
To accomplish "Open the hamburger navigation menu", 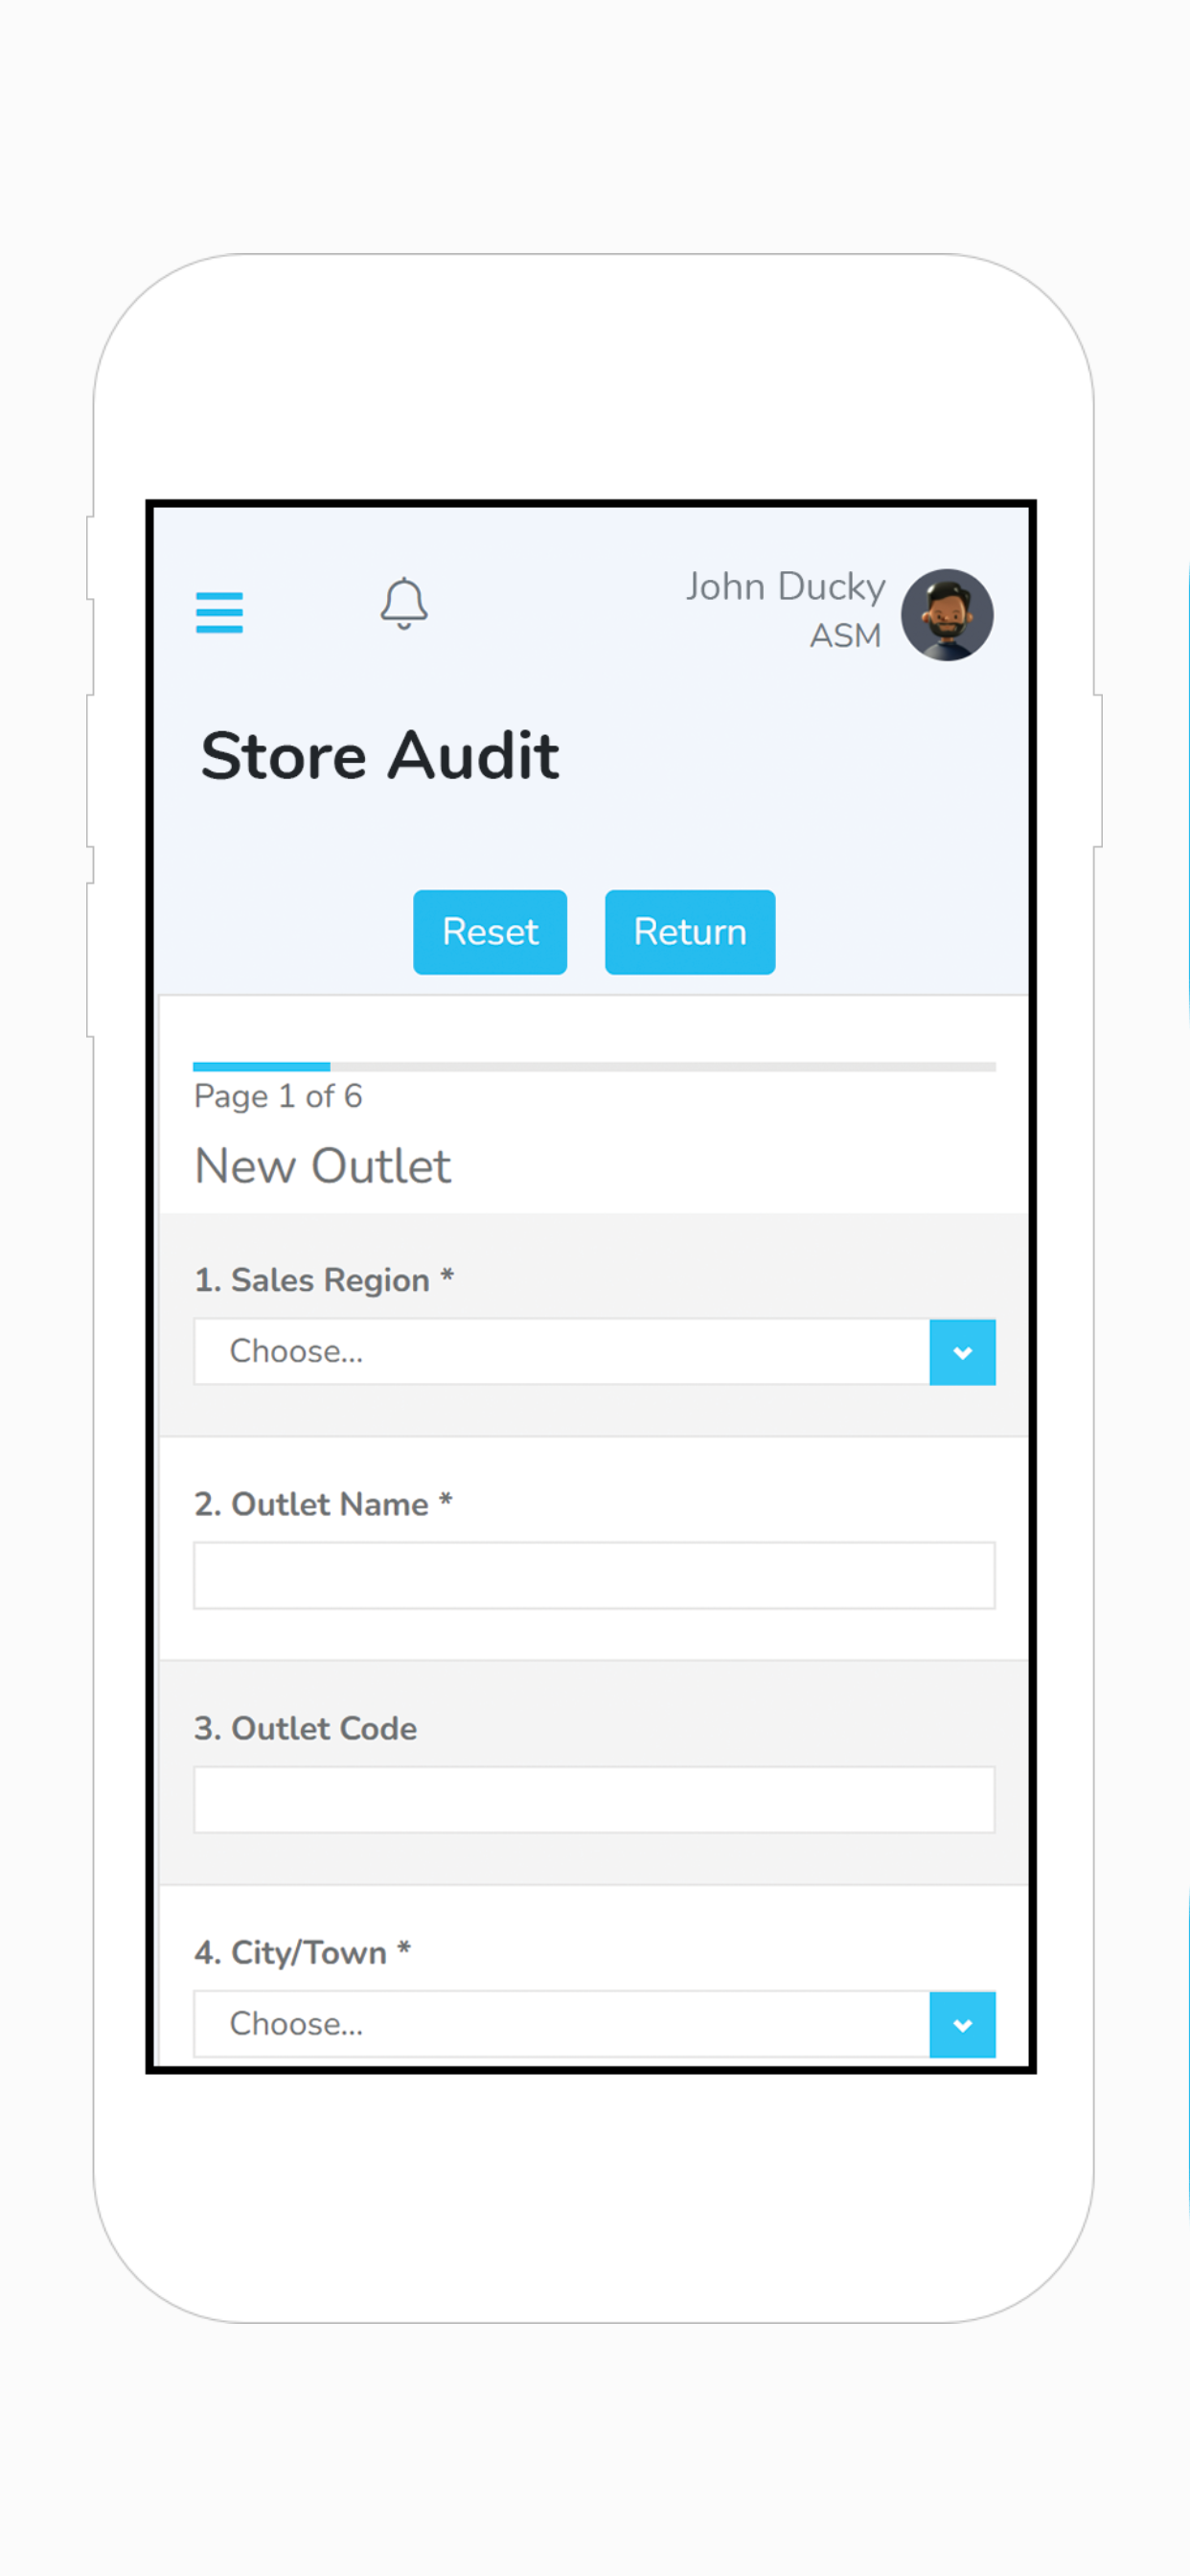I will [x=219, y=612].
